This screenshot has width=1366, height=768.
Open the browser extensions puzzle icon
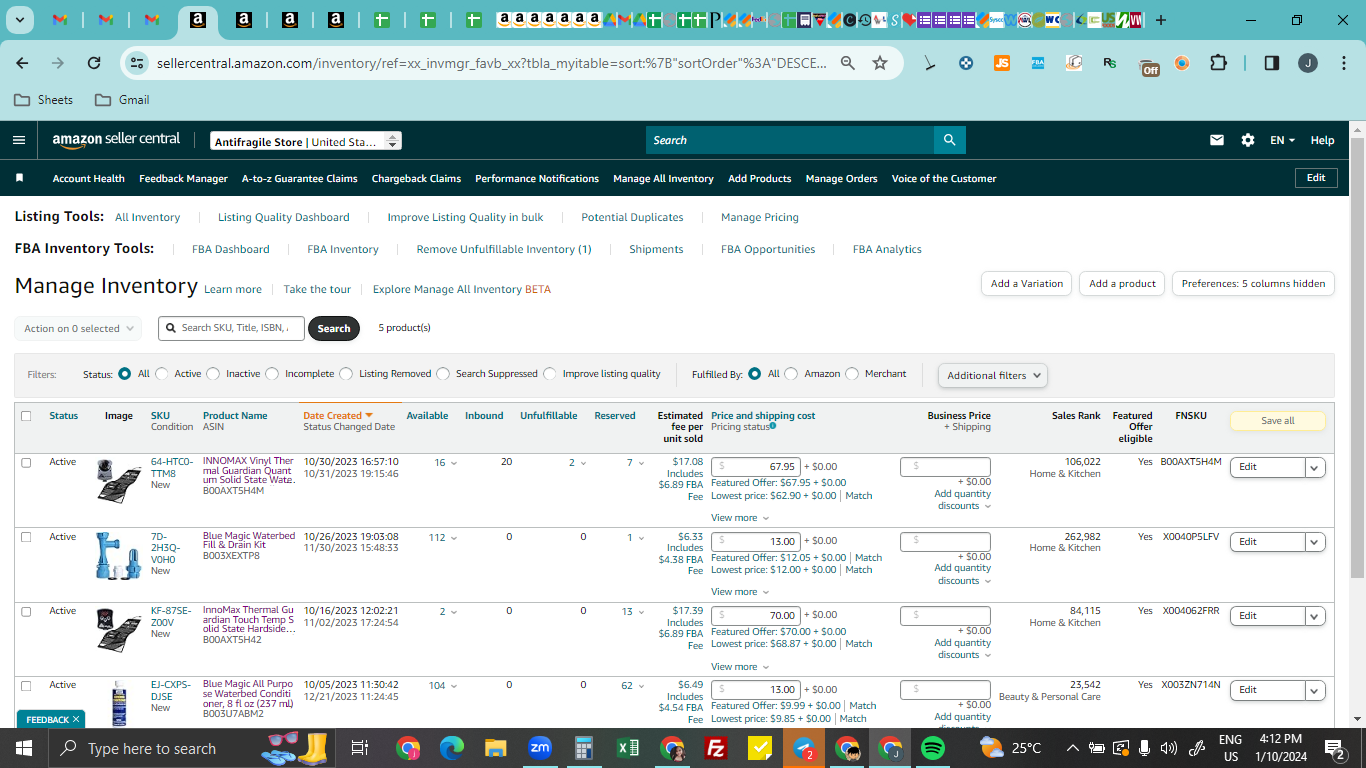coord(1218,63)
